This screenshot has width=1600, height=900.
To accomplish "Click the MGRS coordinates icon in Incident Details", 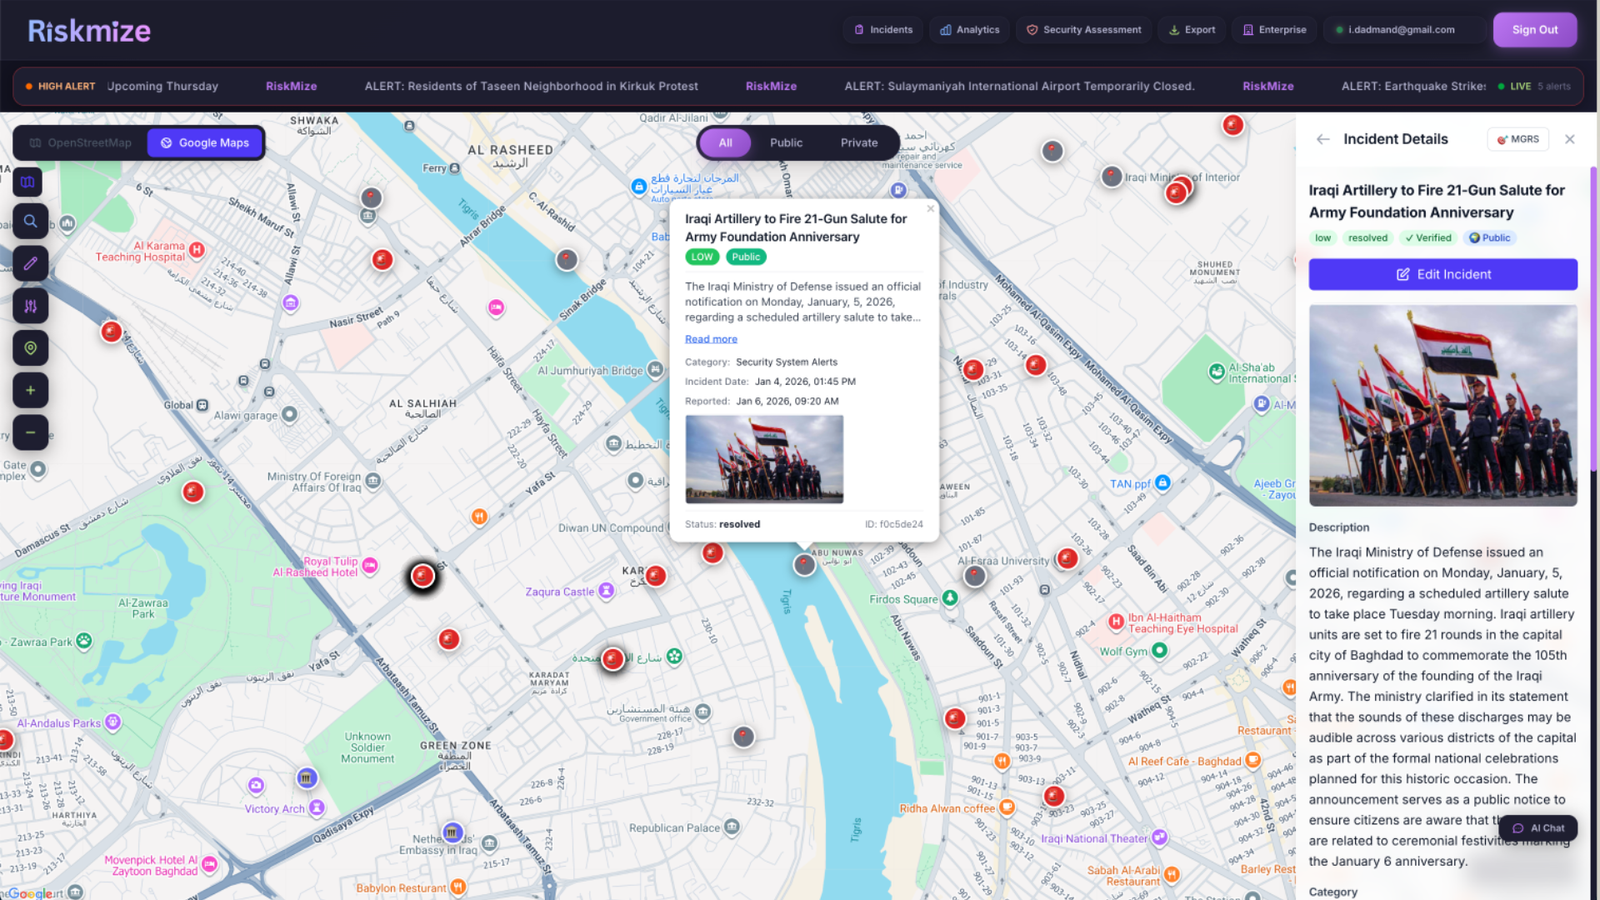I will point(1518,139).
